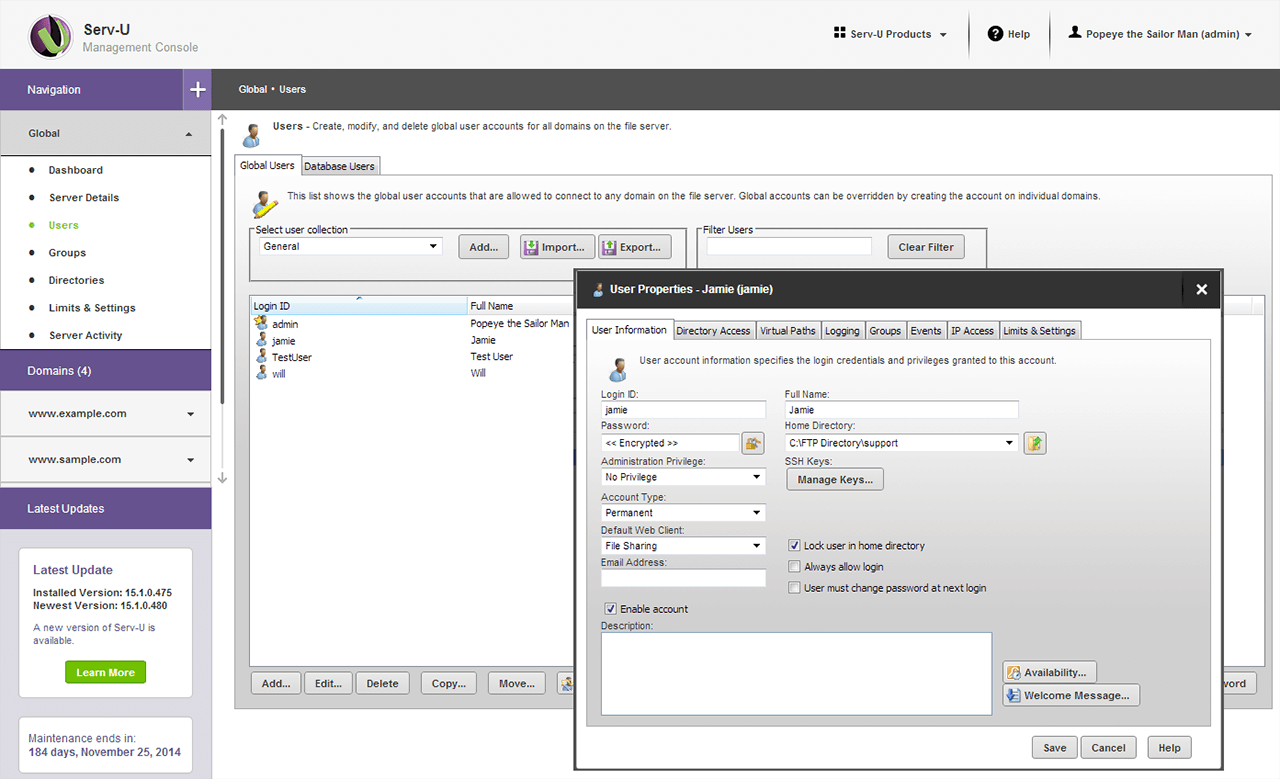Viewport: 1280px width, 779px height.
Task: Click the green Learn More button
Action: [x=106, y=672]
